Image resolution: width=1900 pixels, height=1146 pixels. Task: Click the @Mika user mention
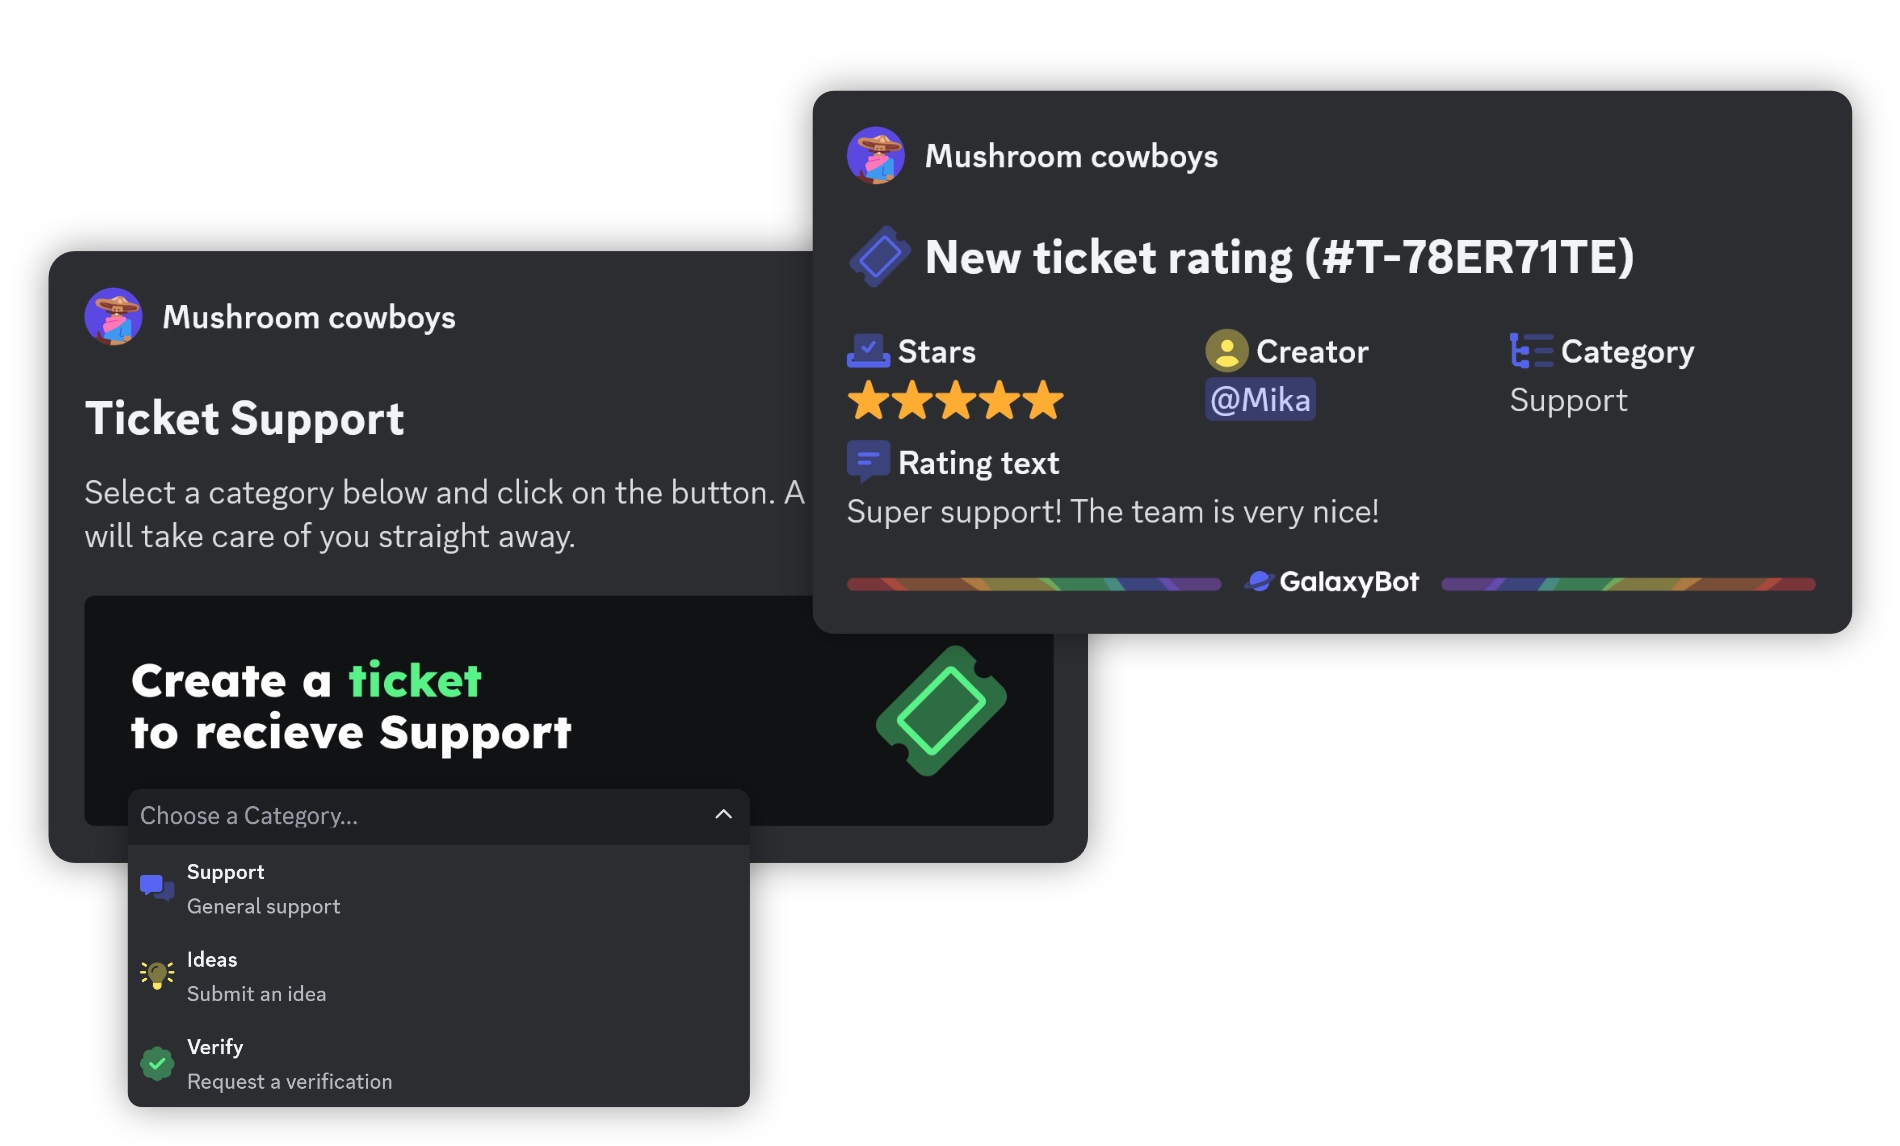coord(1260,399)
